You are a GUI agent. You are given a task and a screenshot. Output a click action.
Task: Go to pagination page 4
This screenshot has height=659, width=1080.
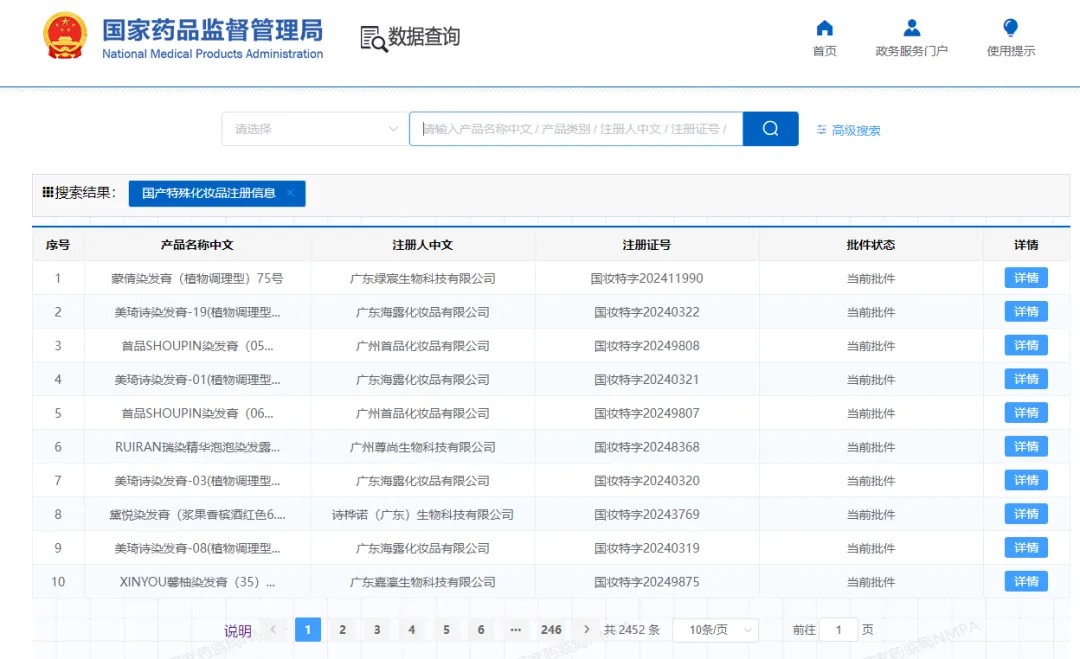pos(411,629)
